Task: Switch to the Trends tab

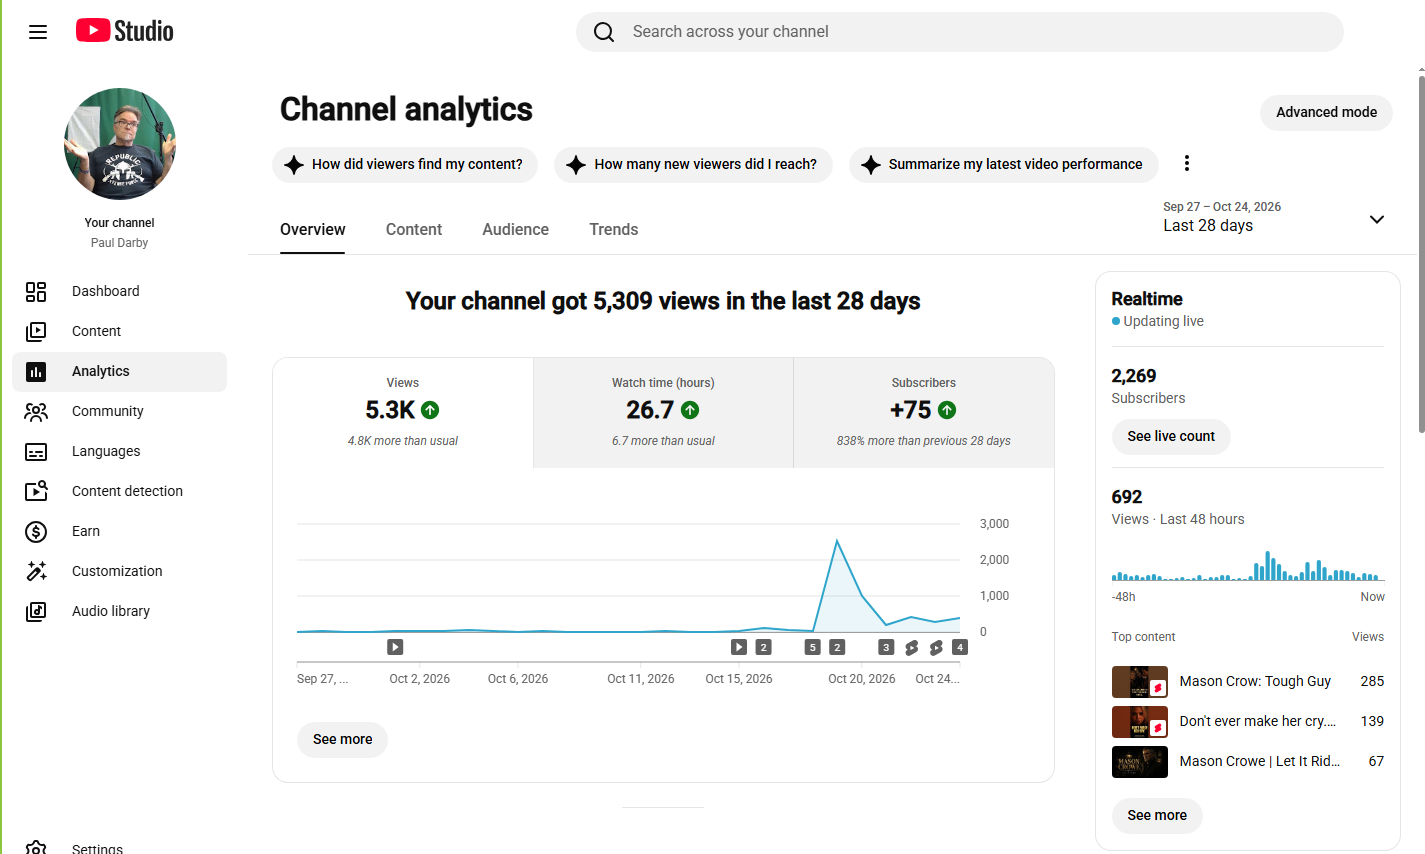Action: pos(613,229)
